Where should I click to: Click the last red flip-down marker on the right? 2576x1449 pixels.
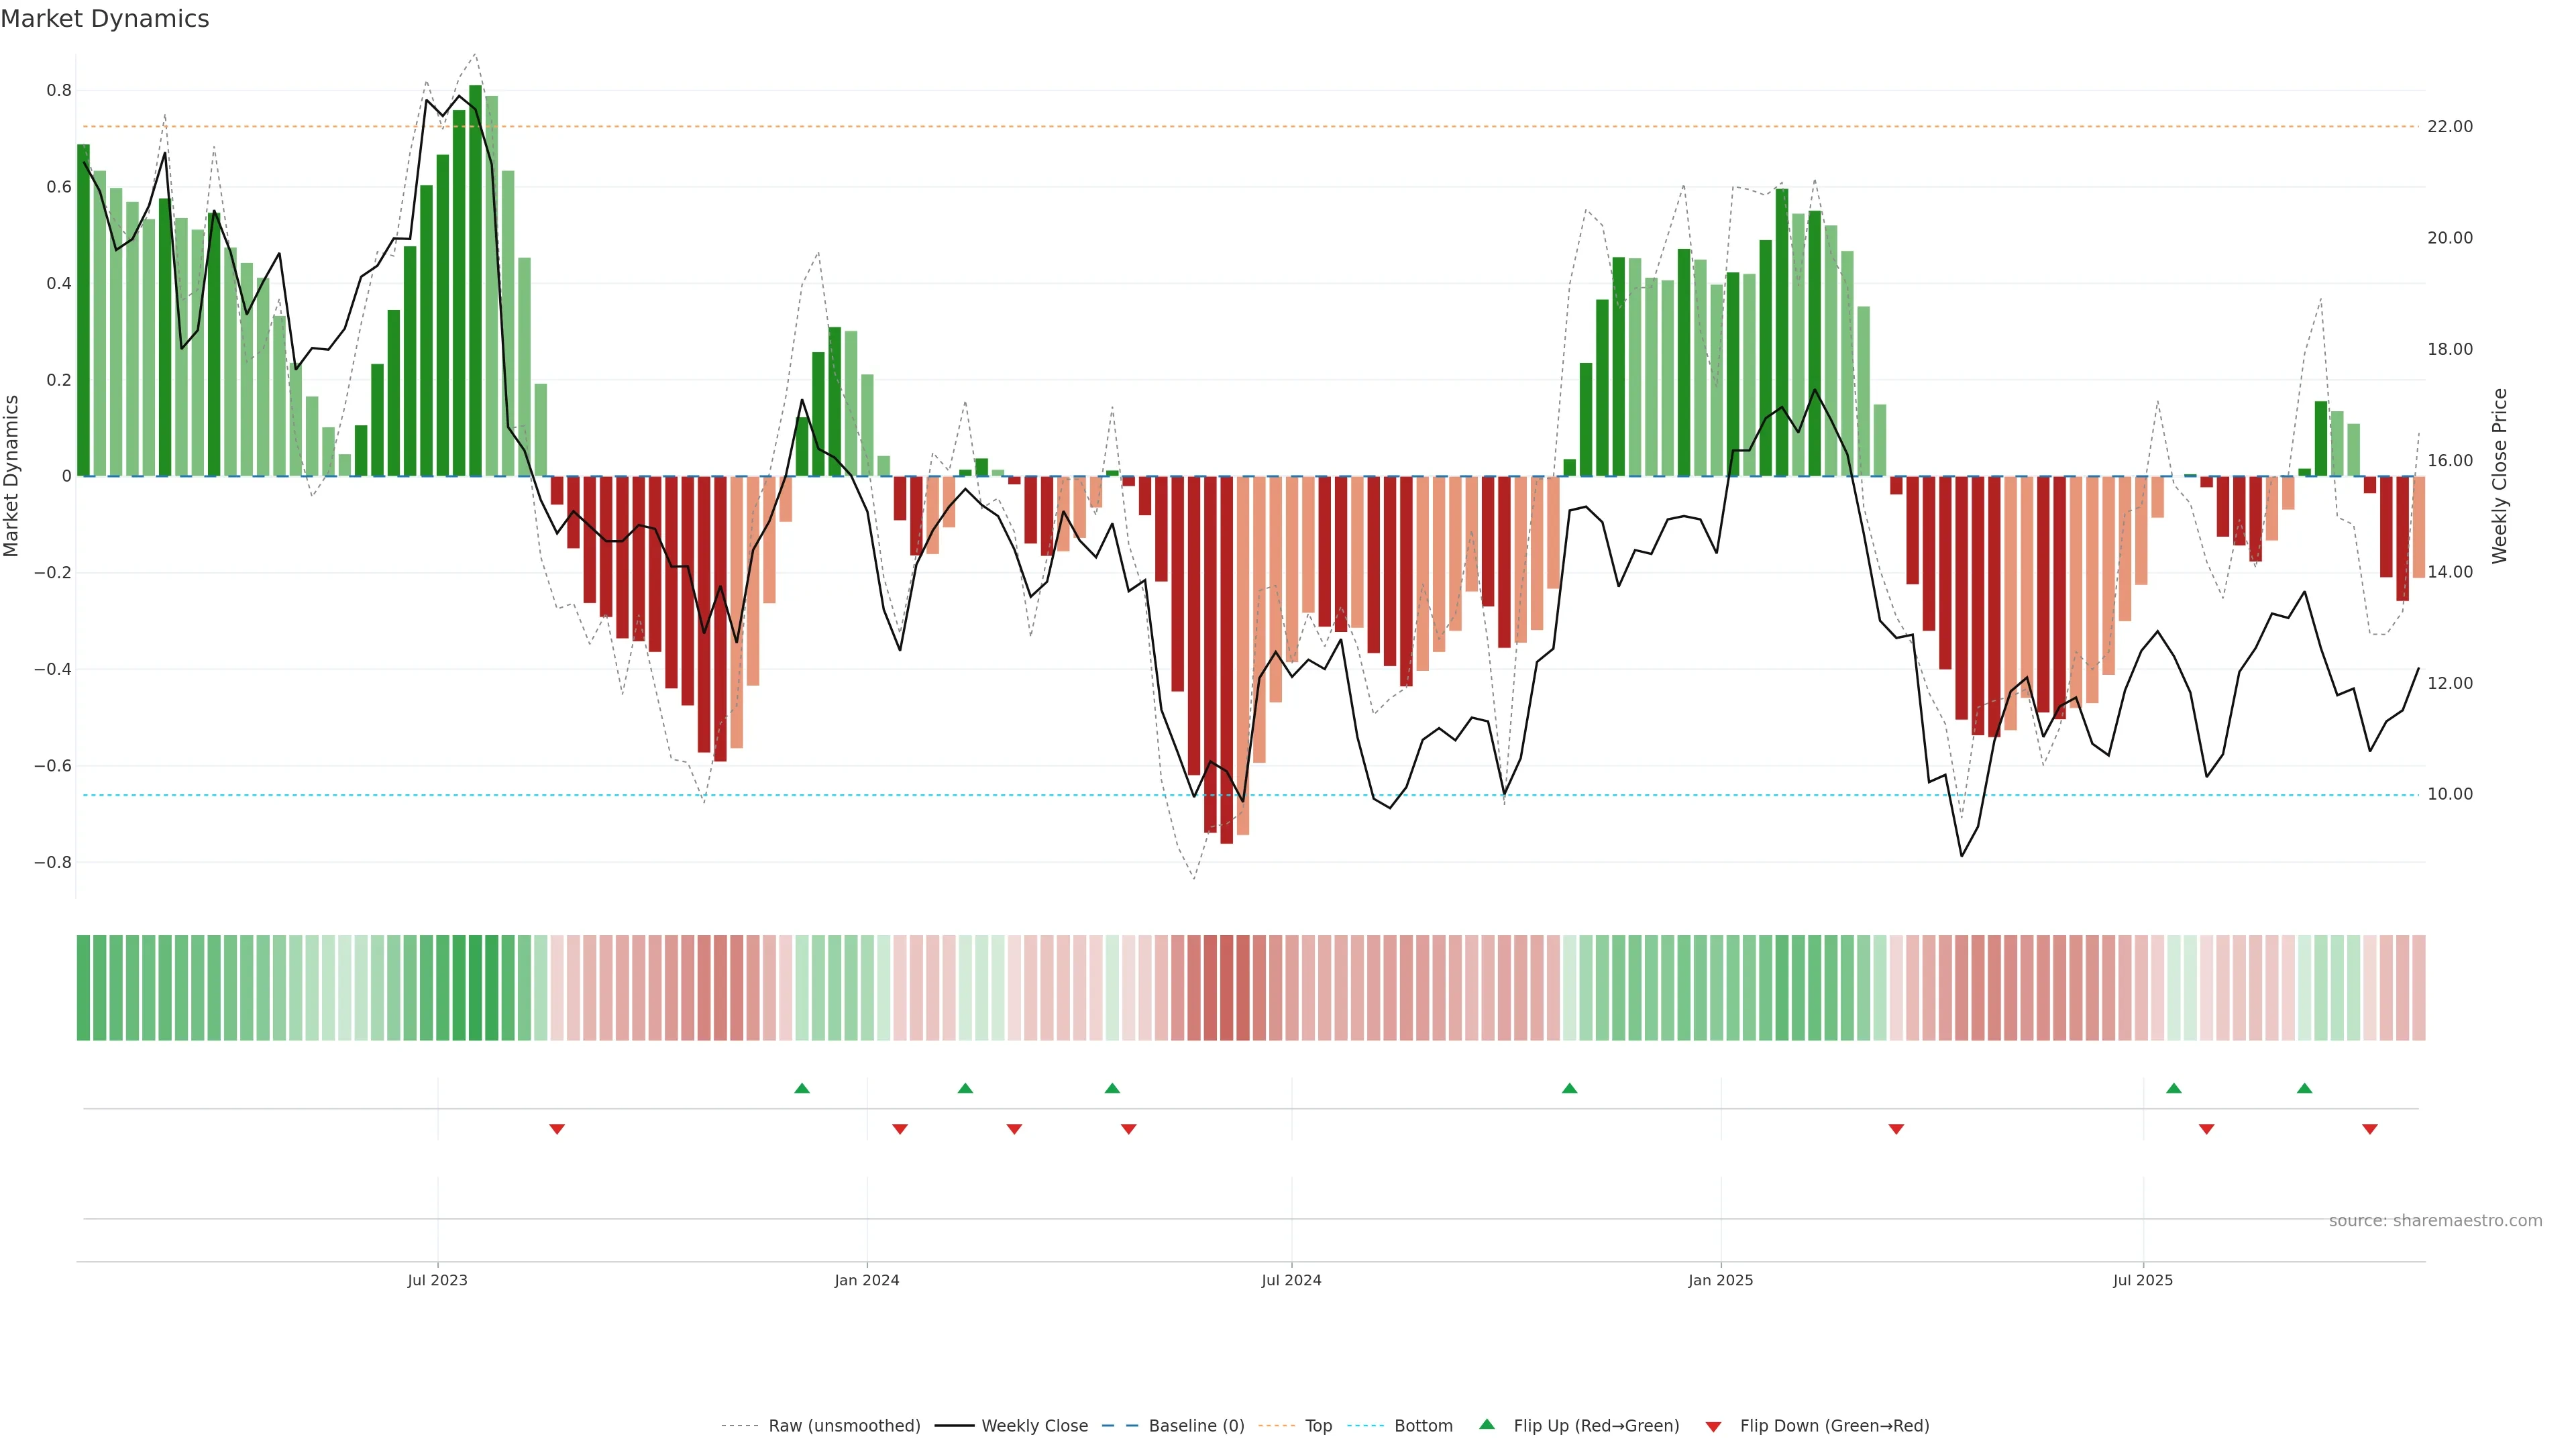tap(2369, 1129)
